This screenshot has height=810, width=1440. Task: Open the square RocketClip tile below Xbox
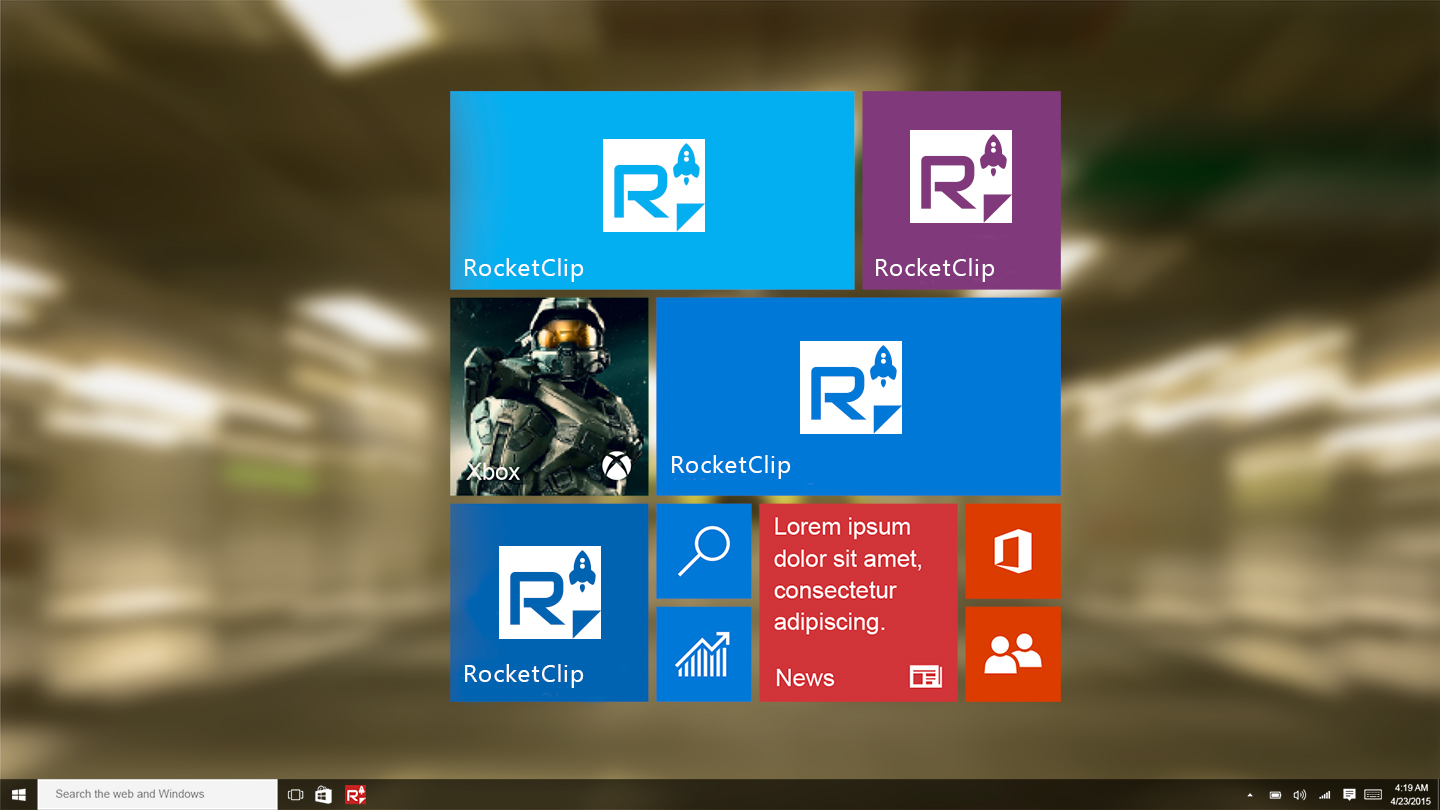(x=549, y=602)
